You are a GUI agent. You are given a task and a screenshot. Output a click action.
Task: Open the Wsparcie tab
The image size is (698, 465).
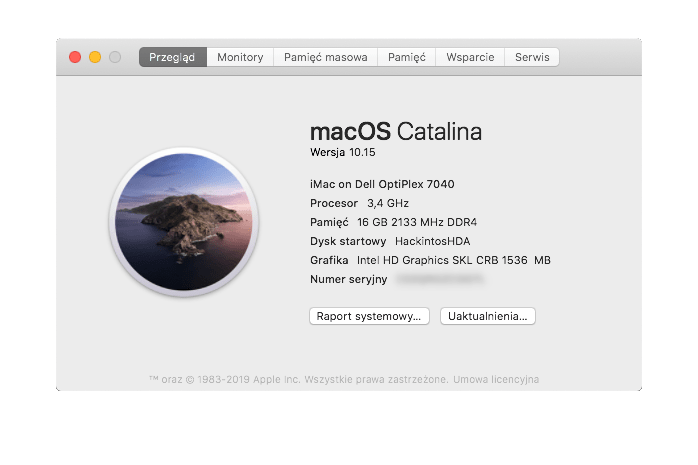[x=470, y=57]
